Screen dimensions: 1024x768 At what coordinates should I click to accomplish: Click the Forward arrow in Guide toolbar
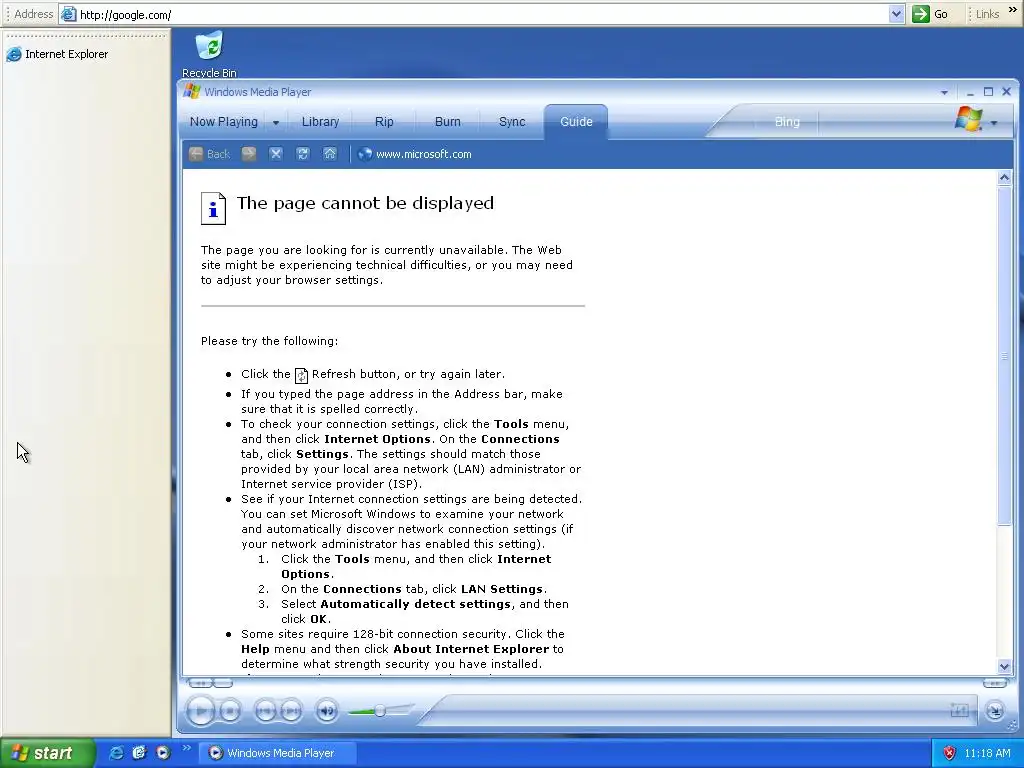pos(249,154)
